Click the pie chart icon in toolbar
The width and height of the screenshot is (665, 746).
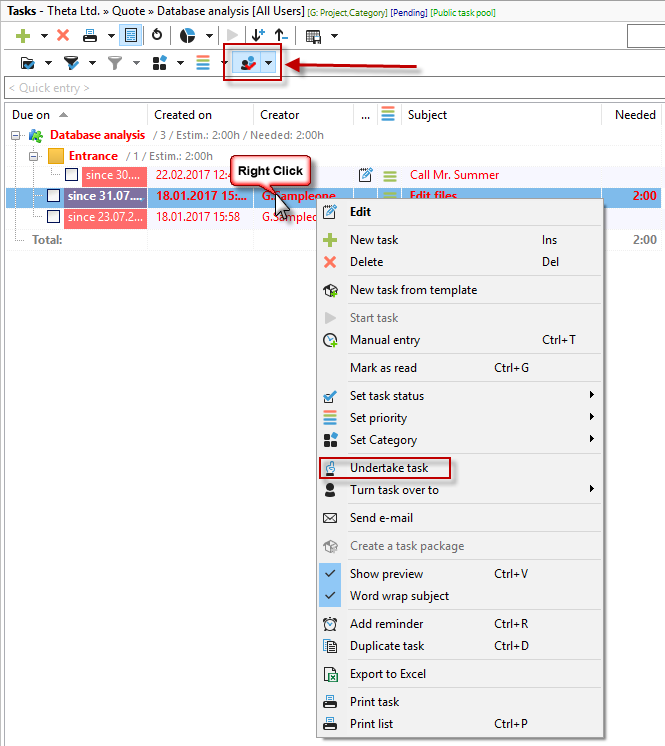(187, 36)
